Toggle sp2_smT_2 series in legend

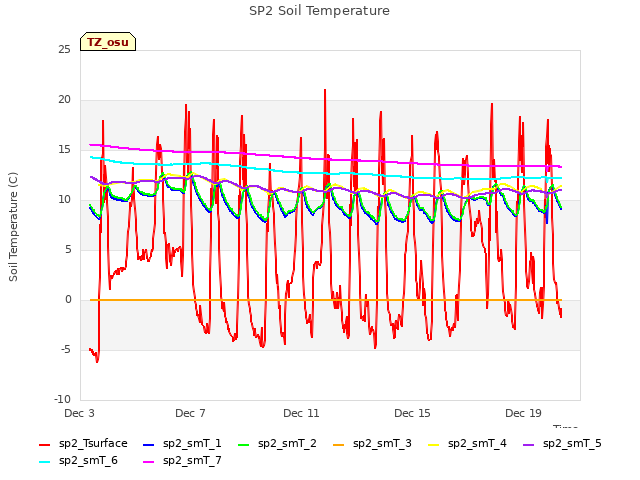(x=277, y=443)
